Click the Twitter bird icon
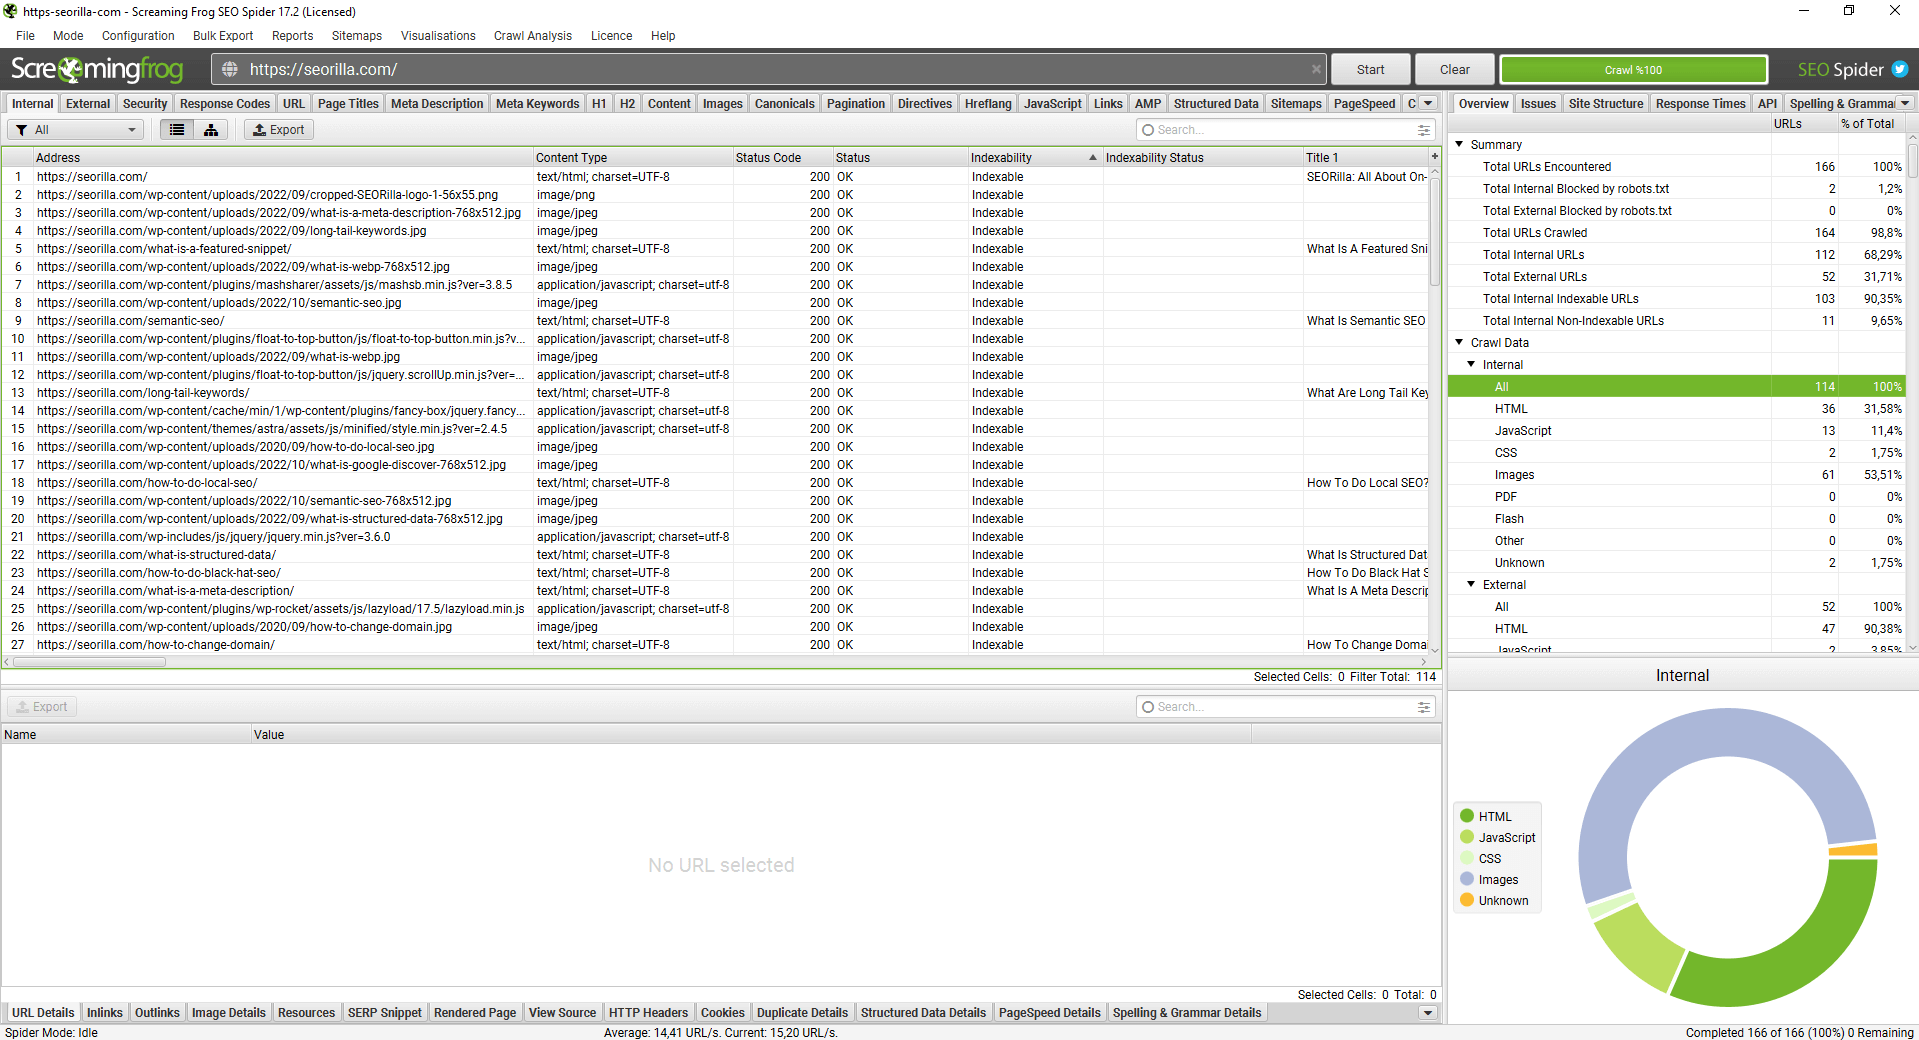 [x=1899, y=69]
